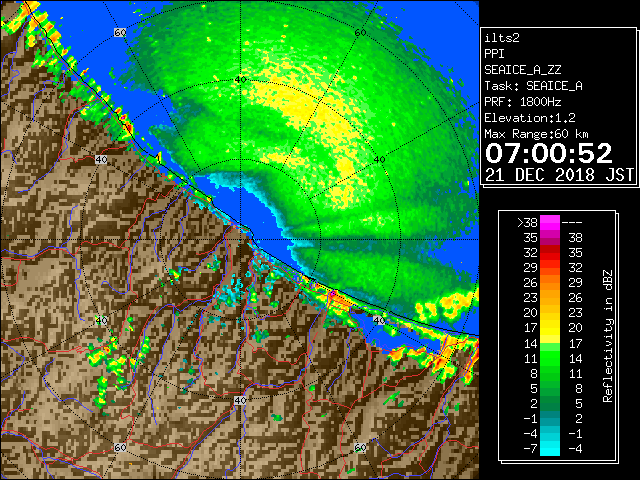Pick the bright green legend swatch beside 11
The height and width of the screenshot is (480, 640).
[550, 358]
